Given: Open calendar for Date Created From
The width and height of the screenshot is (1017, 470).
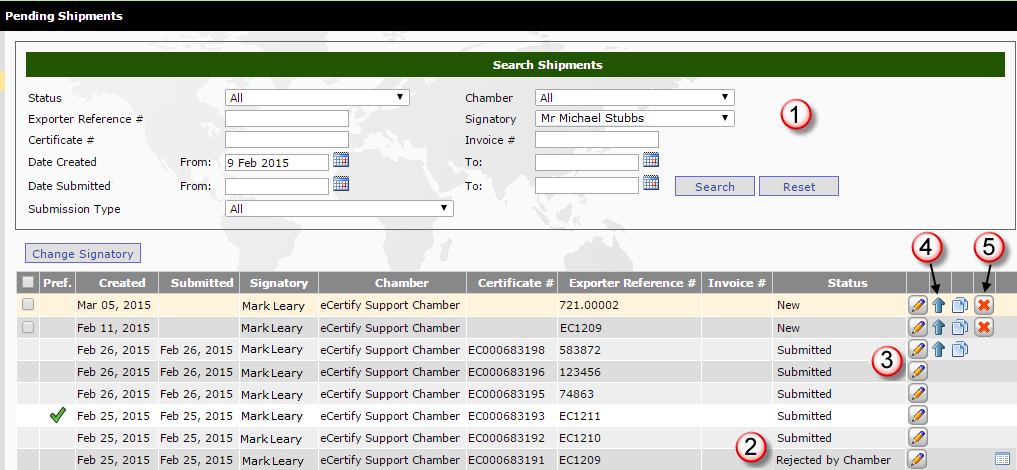Looking at the screenshot, I should (x=341, y=161).
